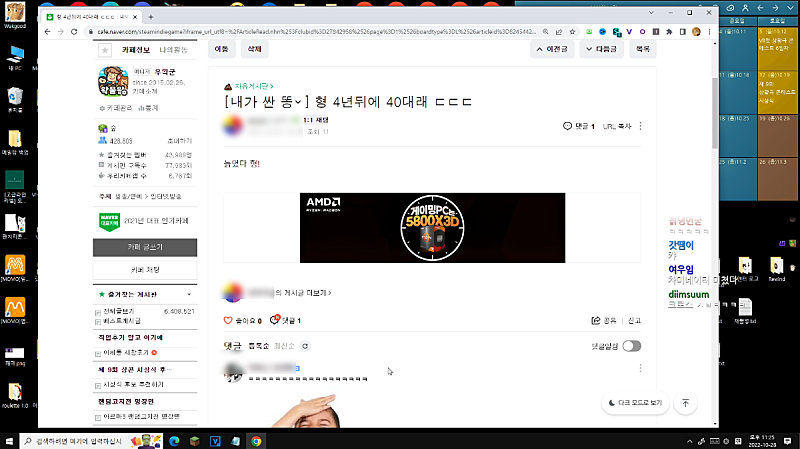Click the left arrow in the calendar window
800x449 pixels.
tap(760, 8)
